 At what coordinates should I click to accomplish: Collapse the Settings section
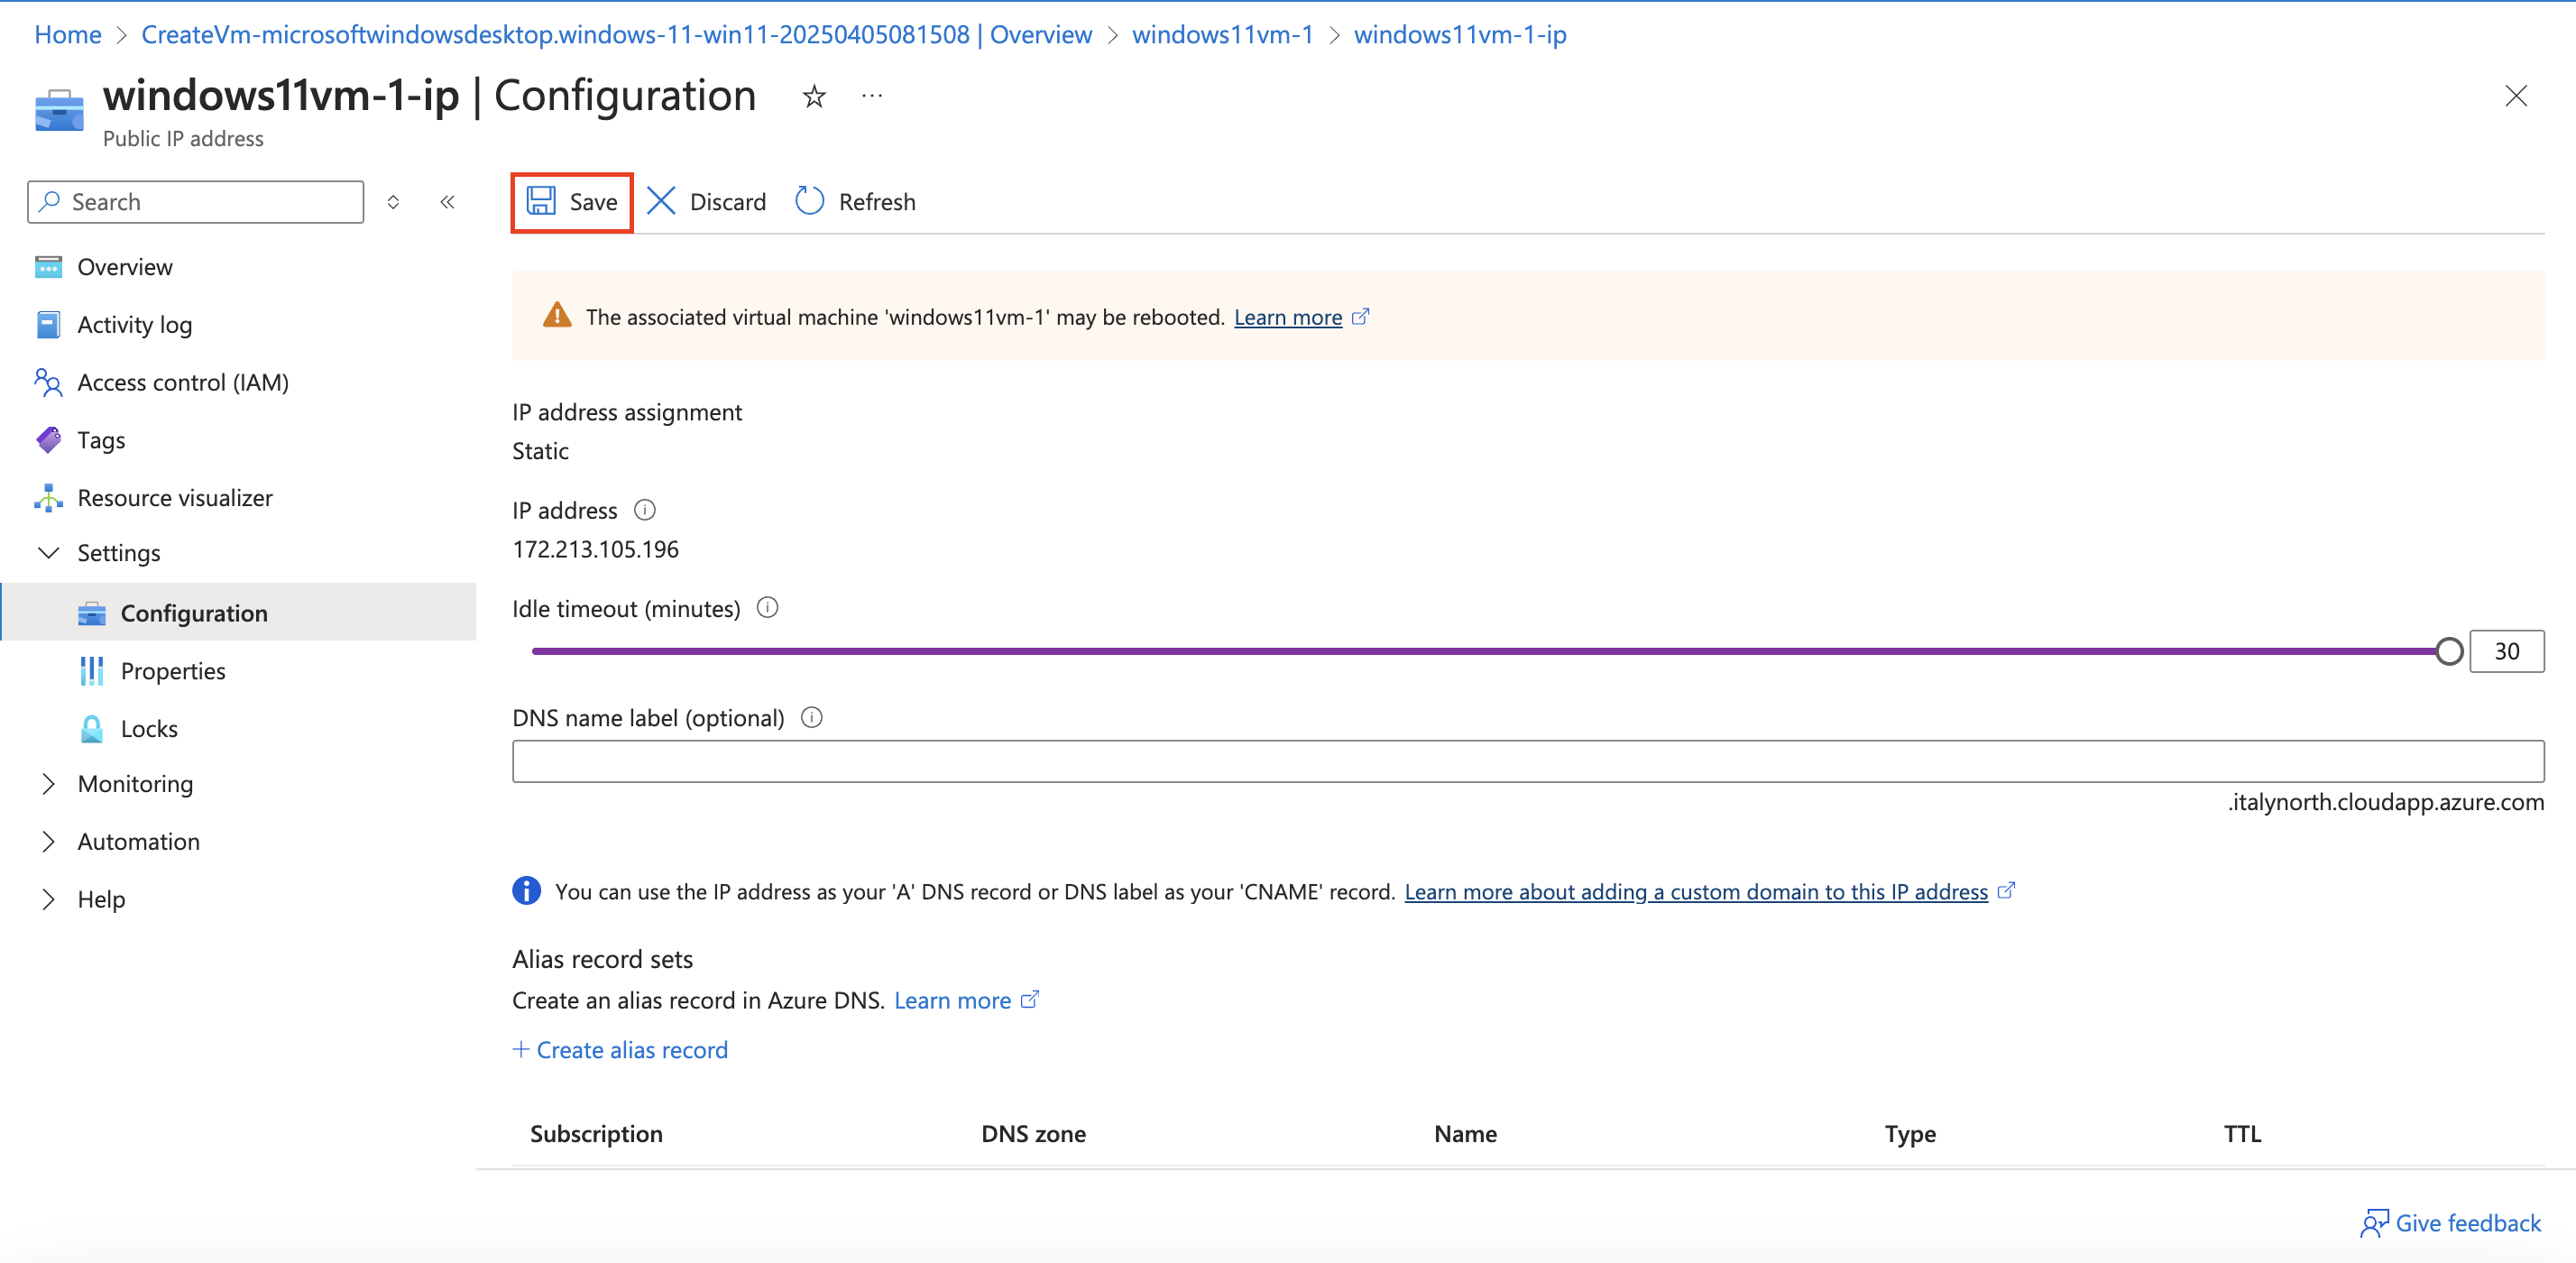coord(48,553)
